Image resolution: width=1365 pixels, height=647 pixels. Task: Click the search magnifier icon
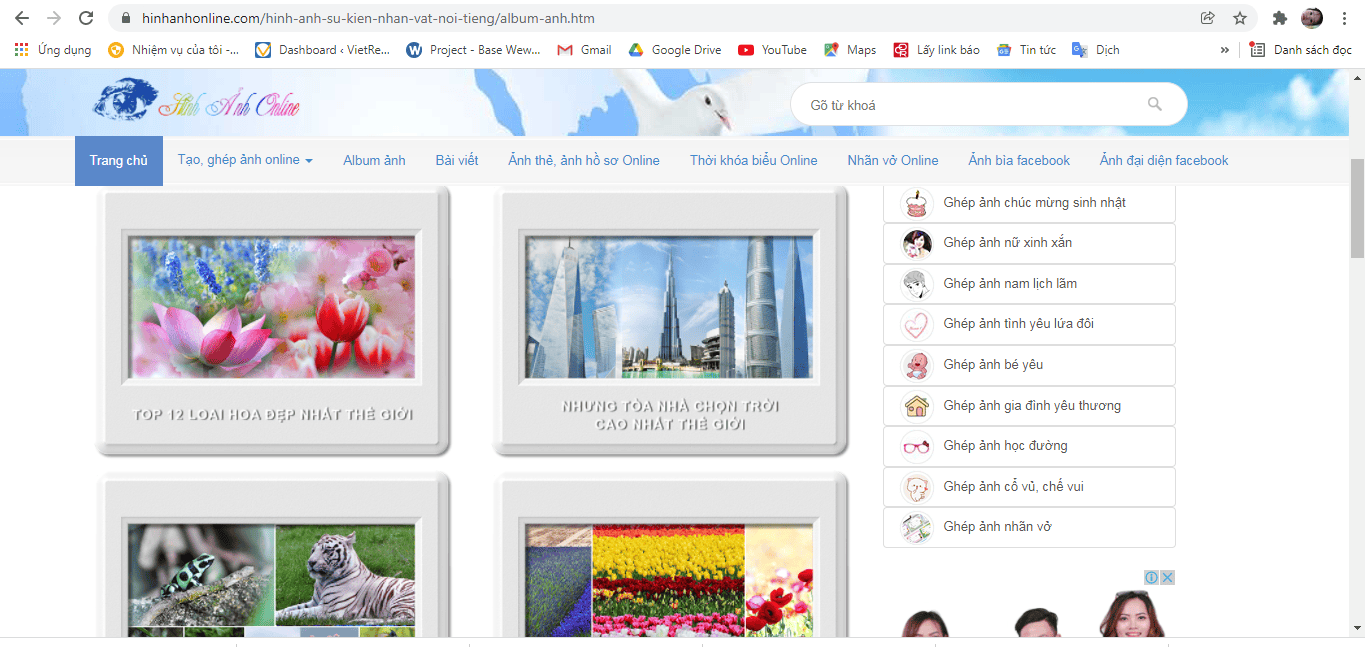[1155, 103]
